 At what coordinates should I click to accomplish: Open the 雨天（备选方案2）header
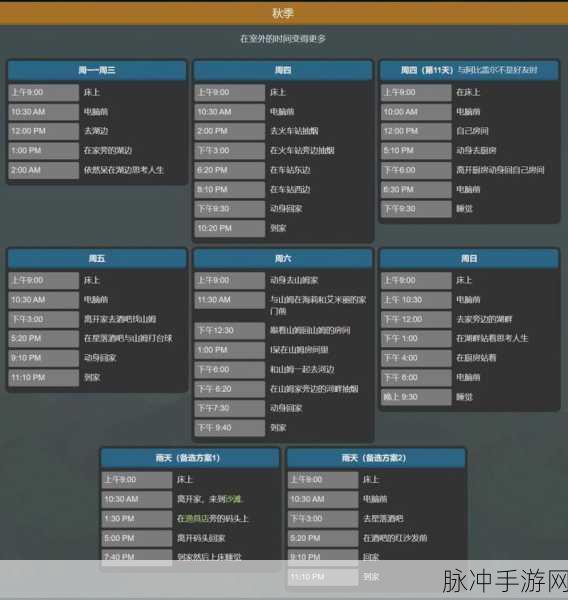pyautogui.click(x=376, y=458)
